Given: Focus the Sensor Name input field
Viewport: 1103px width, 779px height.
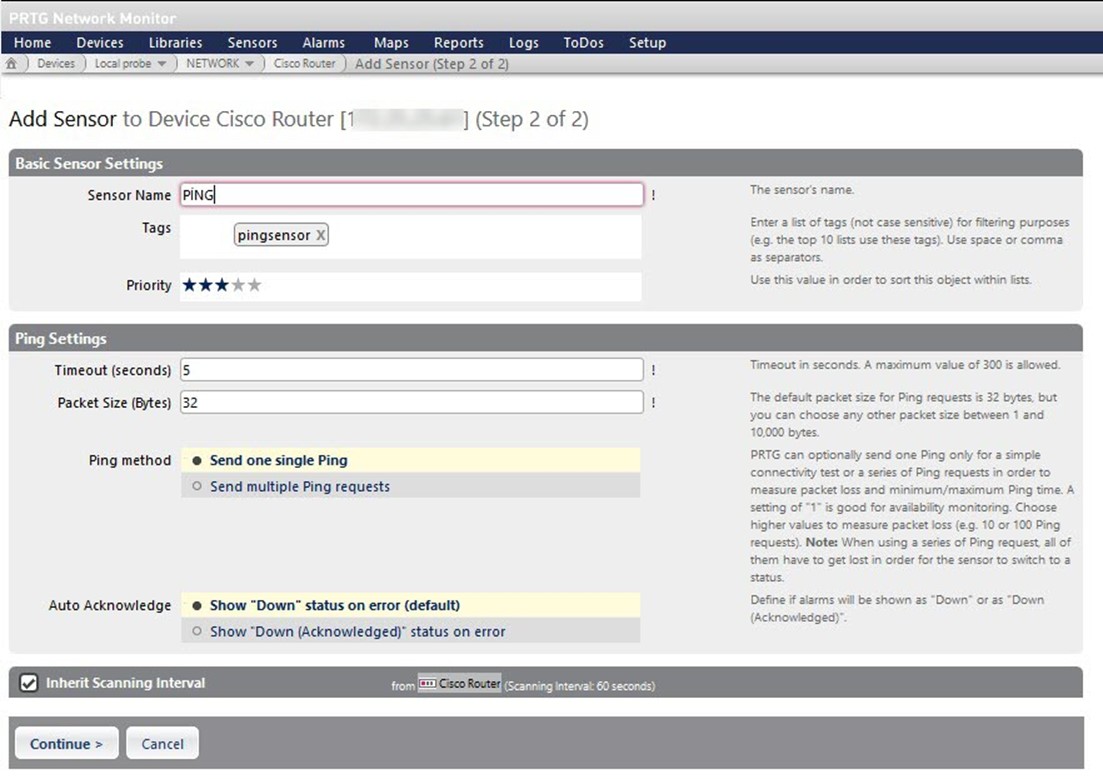Looking at the screenshot, I should point(412,195).
